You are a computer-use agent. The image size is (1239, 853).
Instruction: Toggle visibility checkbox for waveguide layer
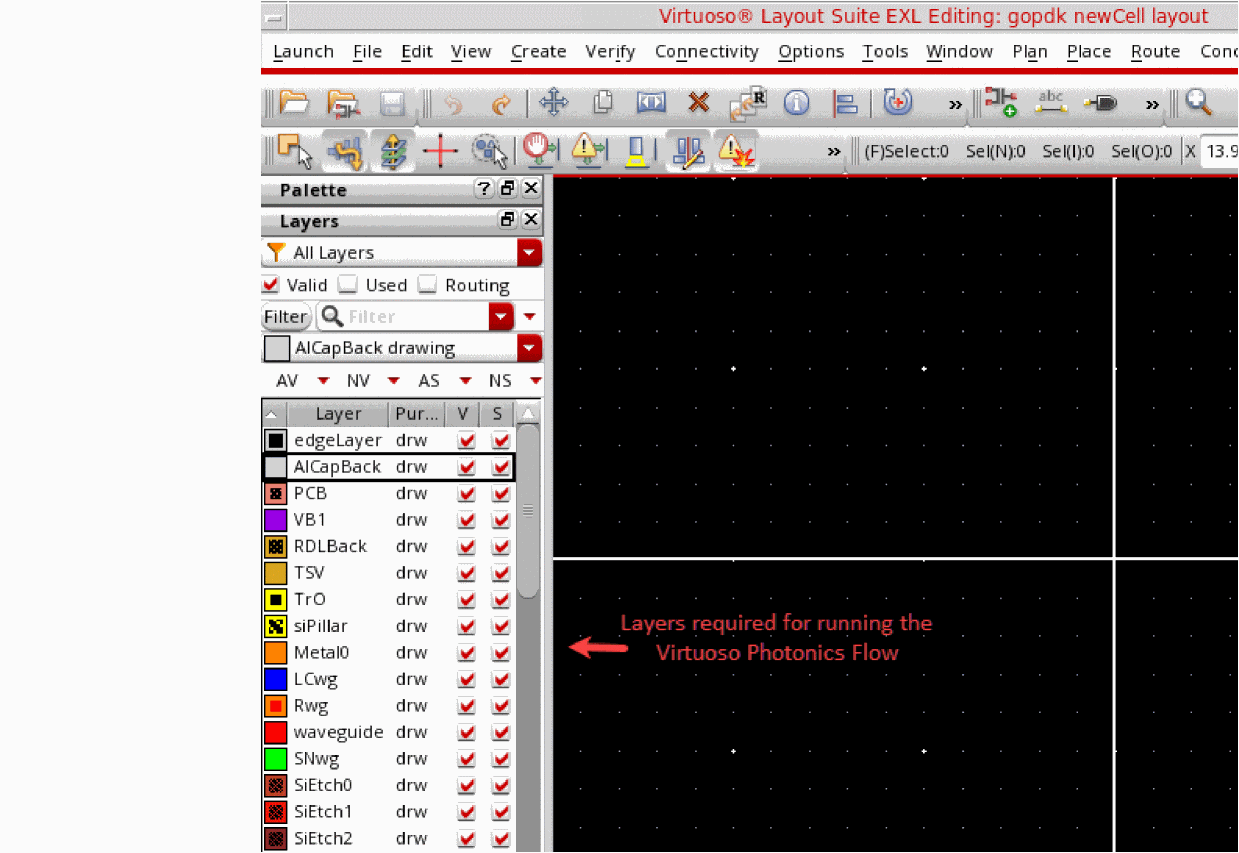point(466,732)
